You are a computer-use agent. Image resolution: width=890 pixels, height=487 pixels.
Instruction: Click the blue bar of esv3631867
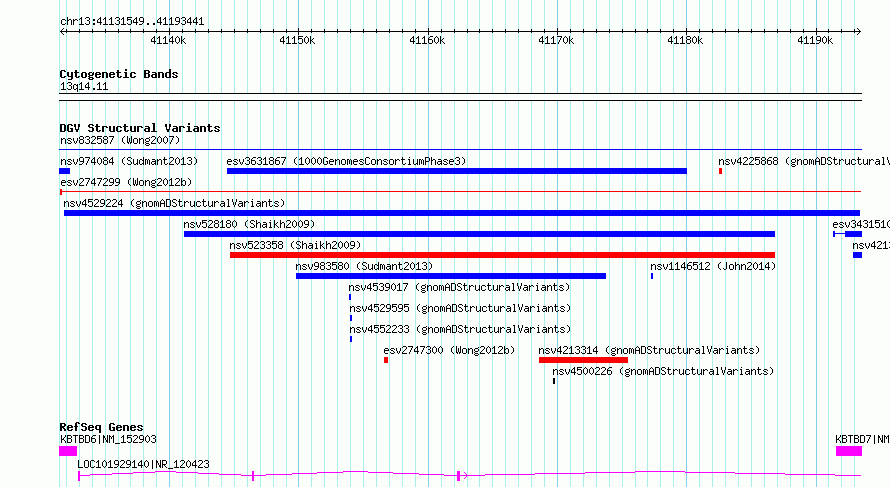(x=457, y=171)
